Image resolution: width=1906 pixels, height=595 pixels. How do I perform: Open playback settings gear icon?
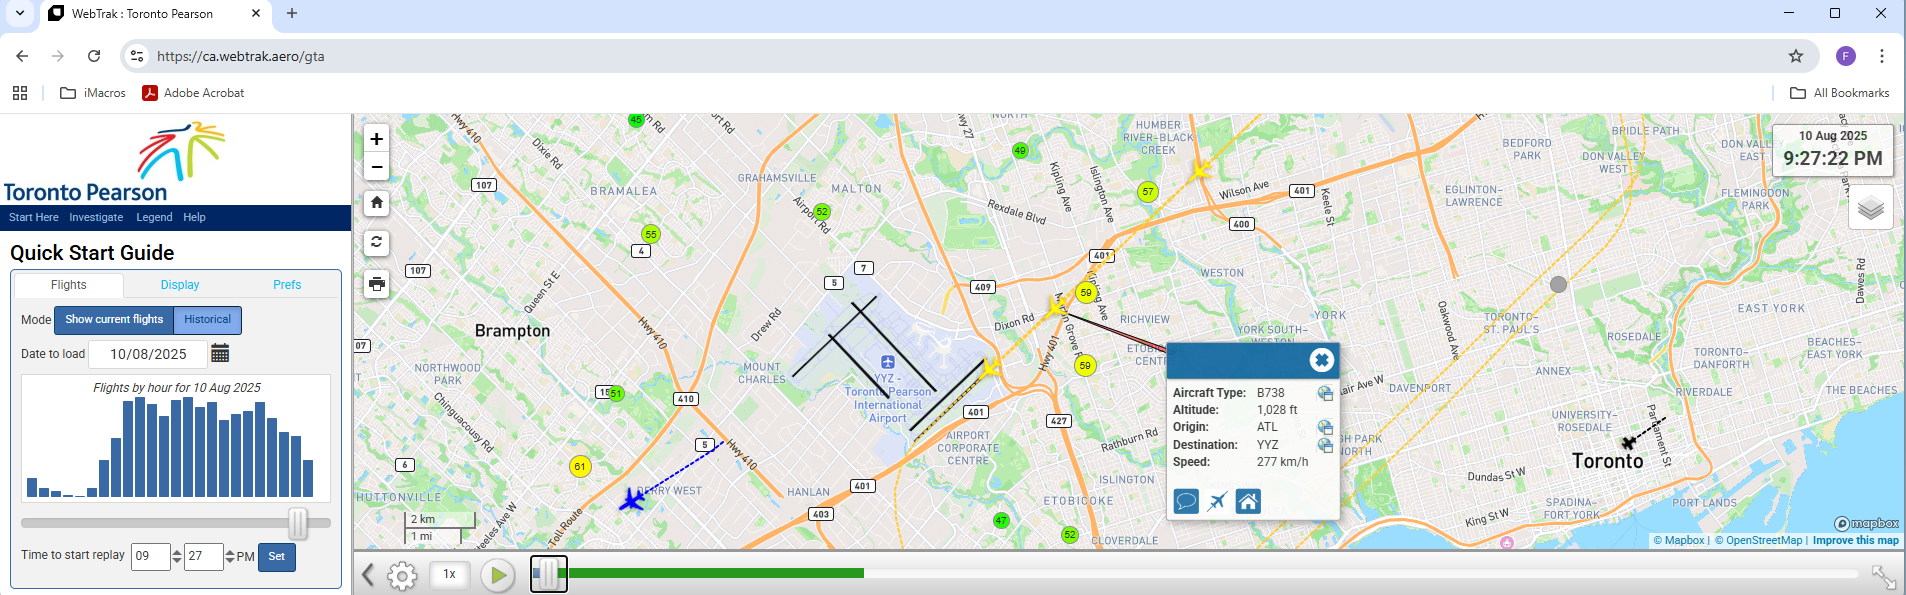(402, 575)
